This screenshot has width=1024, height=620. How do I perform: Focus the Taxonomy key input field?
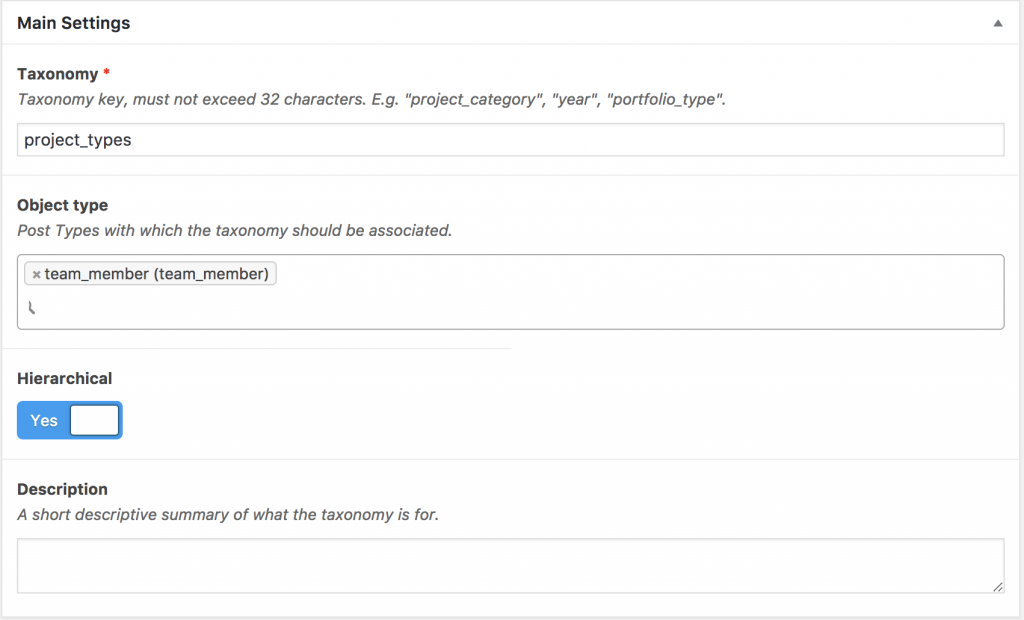[510, 140]
